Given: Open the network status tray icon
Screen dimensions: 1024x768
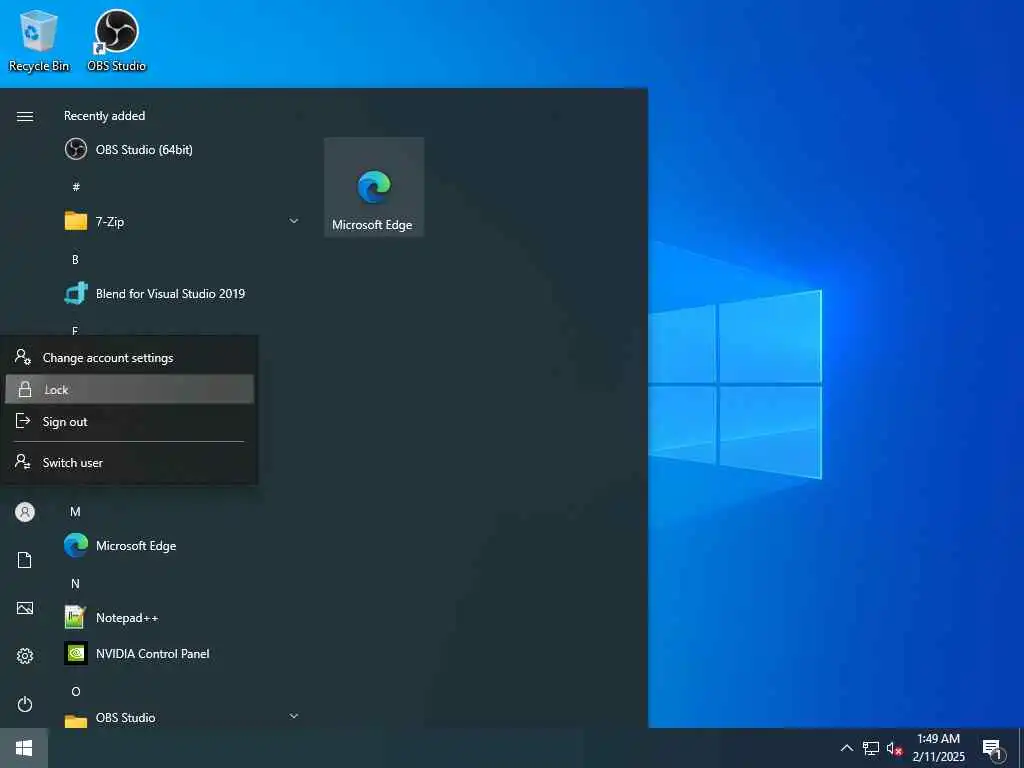Looking at the screenshot, I should click(870, 748).
